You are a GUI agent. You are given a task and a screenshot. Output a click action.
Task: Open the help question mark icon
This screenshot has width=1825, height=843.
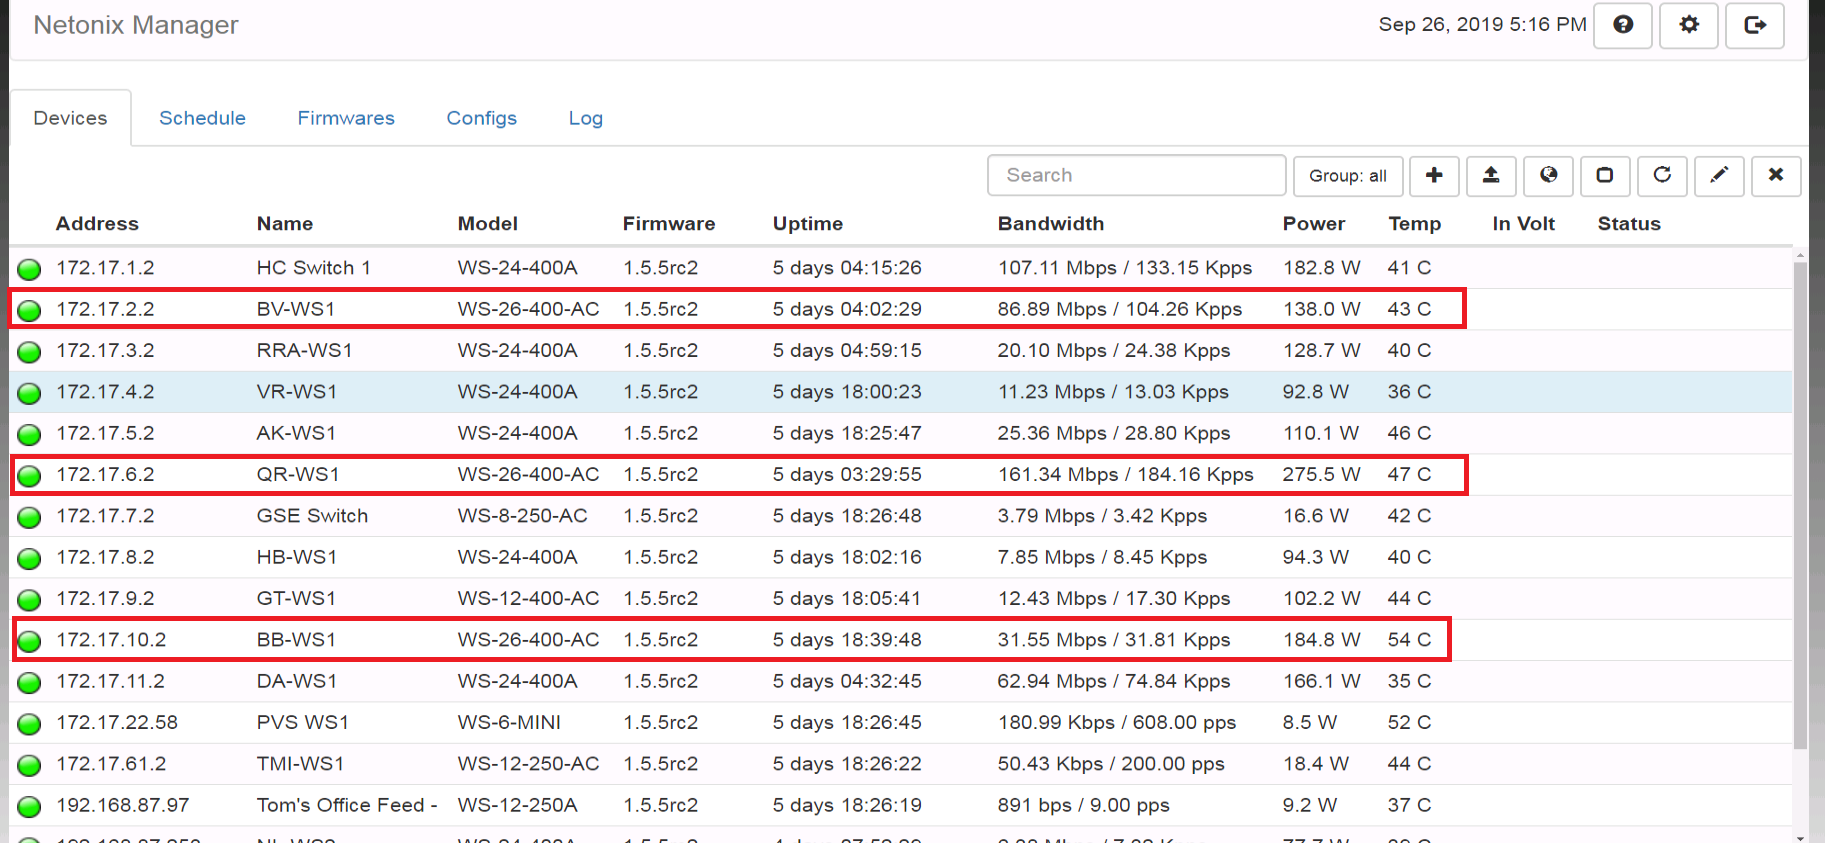(1622, 25)
